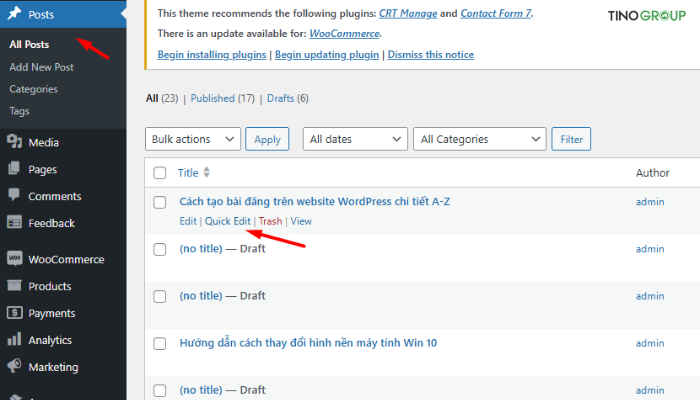Click the Media icon in sidebar
Image resolution: width=700 pixels, height=400 pixels.
coord(14,142)
